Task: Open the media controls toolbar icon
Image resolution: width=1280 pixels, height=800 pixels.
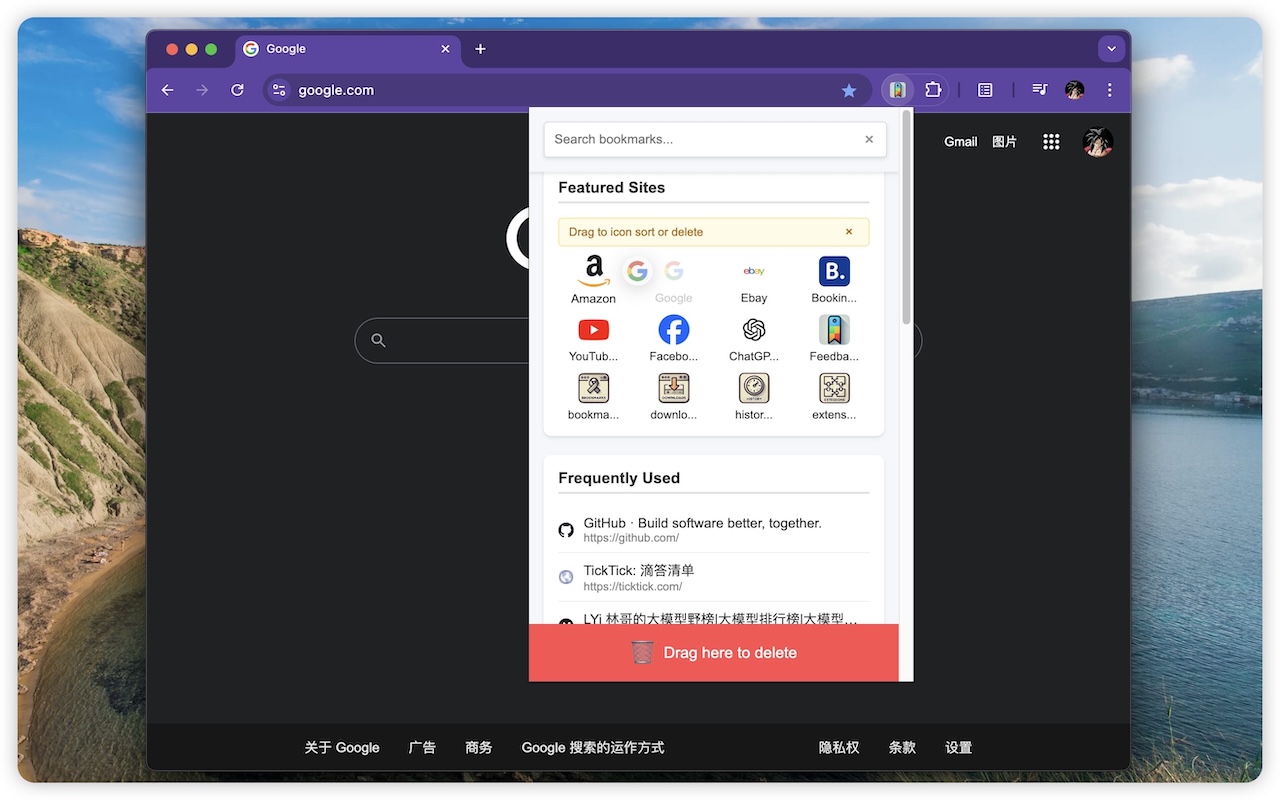Action: (x=1040, y=90)
